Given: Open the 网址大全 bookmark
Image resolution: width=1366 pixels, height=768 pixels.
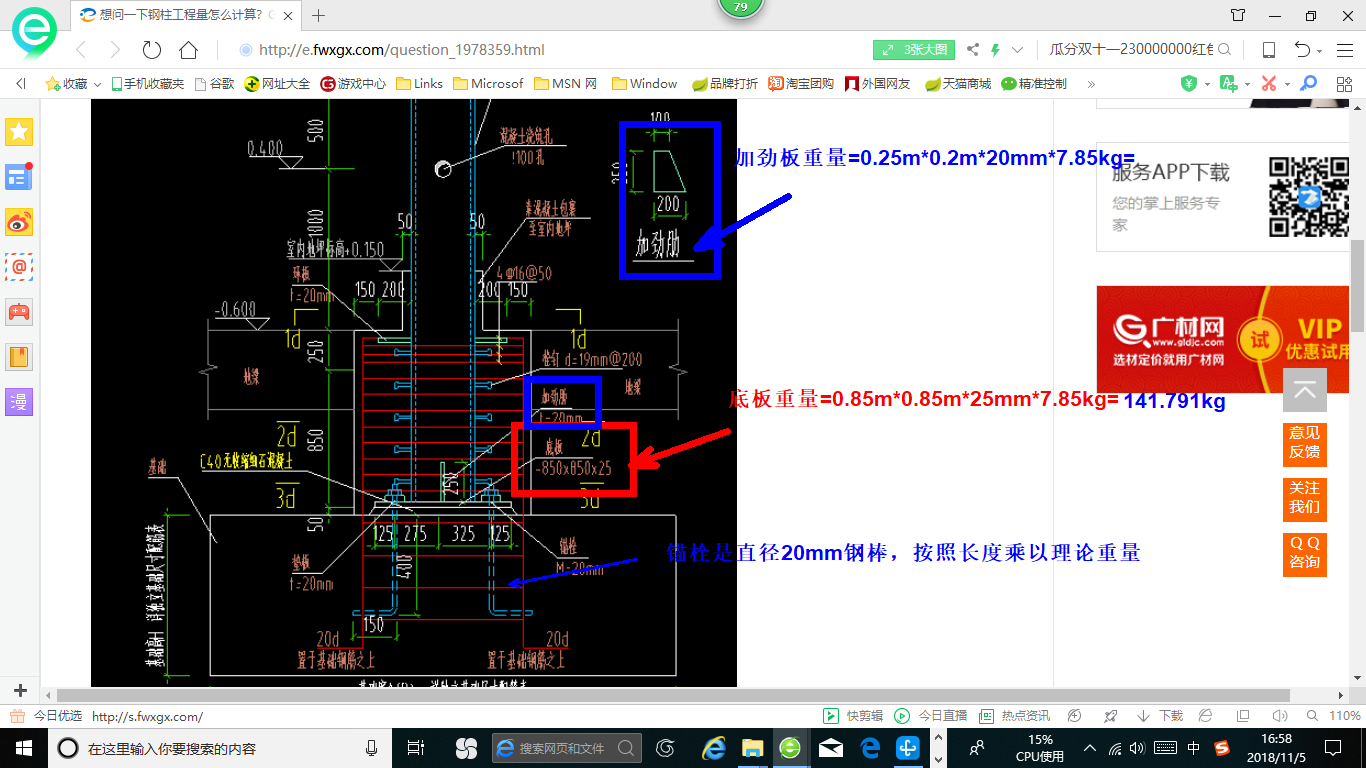Looking at the screenshot, I should pos(277,84).
